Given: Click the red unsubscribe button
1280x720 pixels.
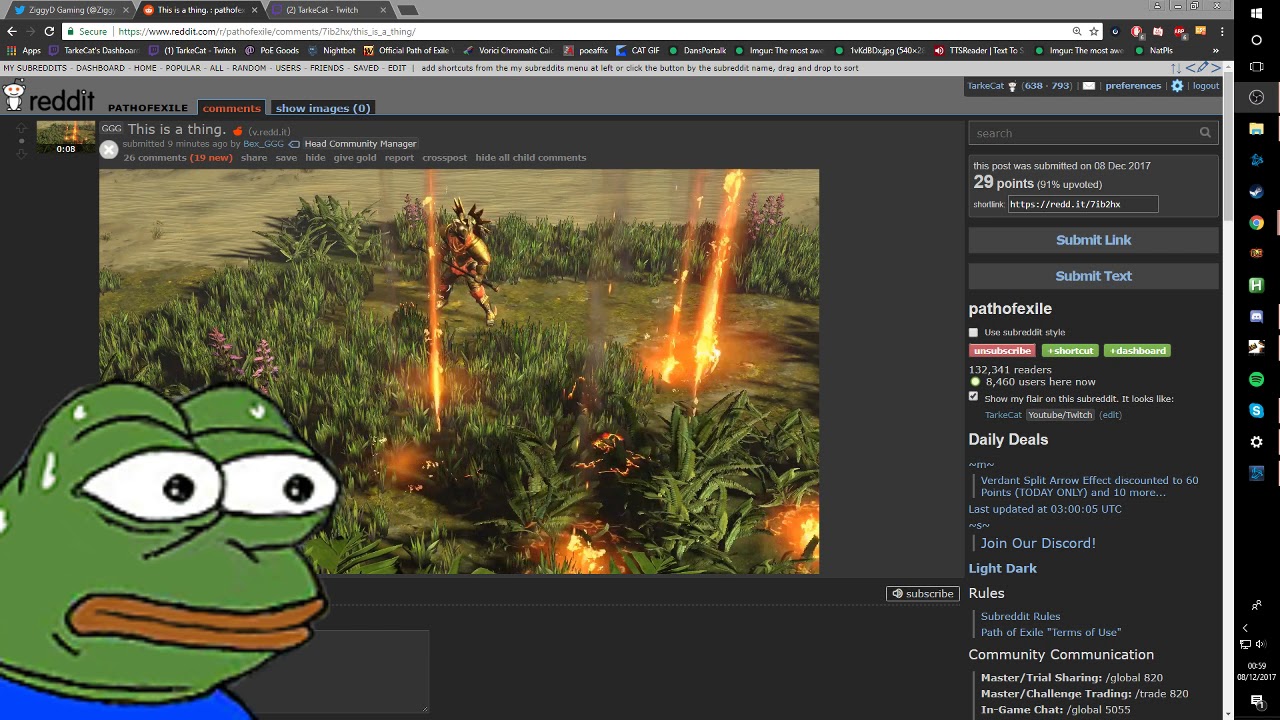Looking at the screenshot, I should 1002,351.
